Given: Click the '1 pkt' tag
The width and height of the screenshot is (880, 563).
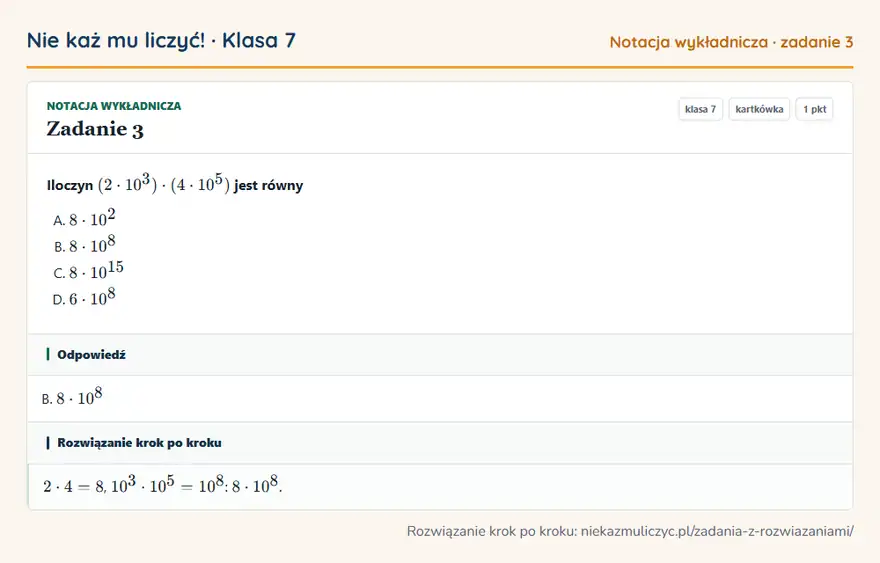Looking at the screenshot, I should click(x=814, y=109).
